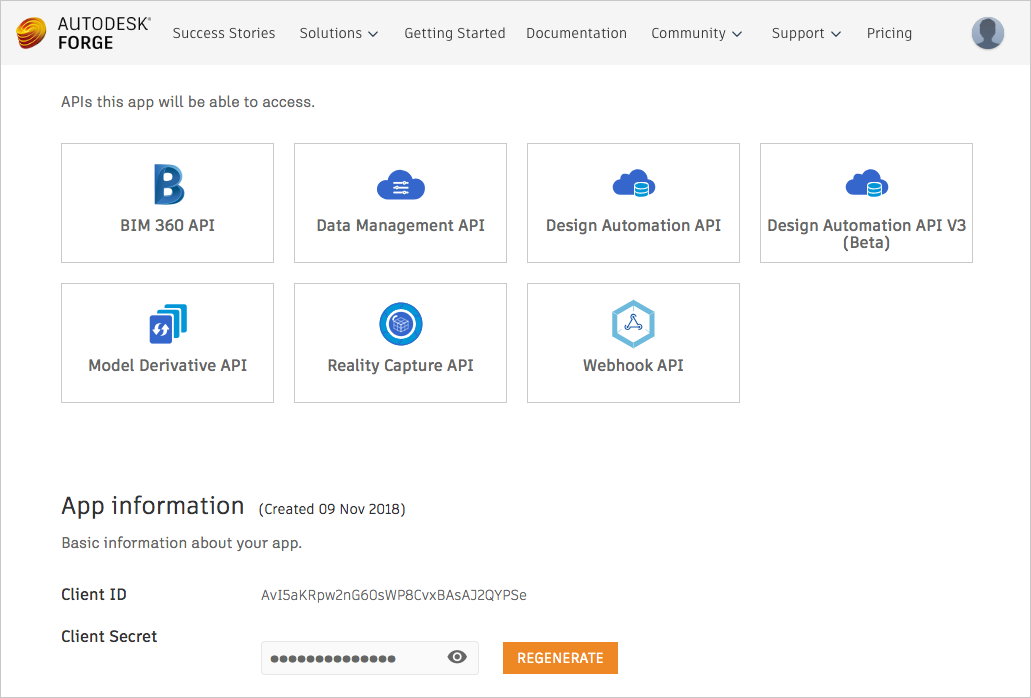Select the Reality Capture API icon
Image resolution: width=1031 pixels, height=698 pixels.
point(400,325)
